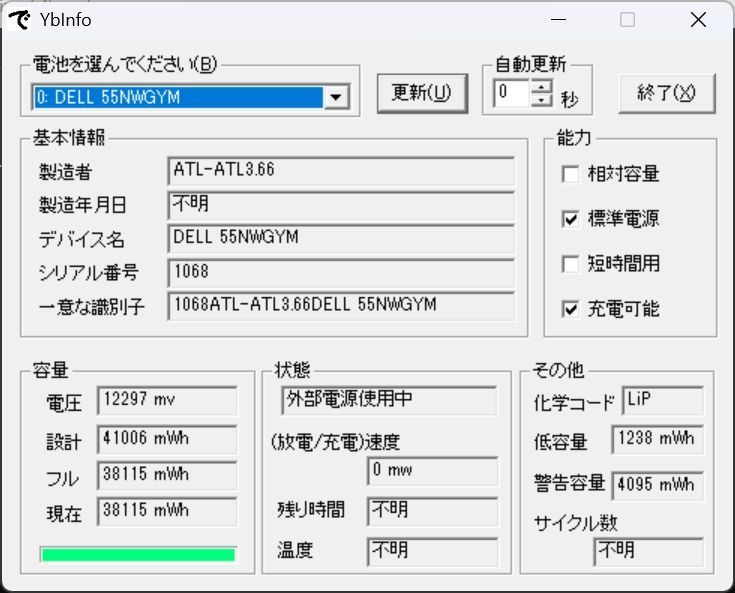Click the 電圧 field showing 12297 mv
Screen dimensions: 735x593
(167, 400)
